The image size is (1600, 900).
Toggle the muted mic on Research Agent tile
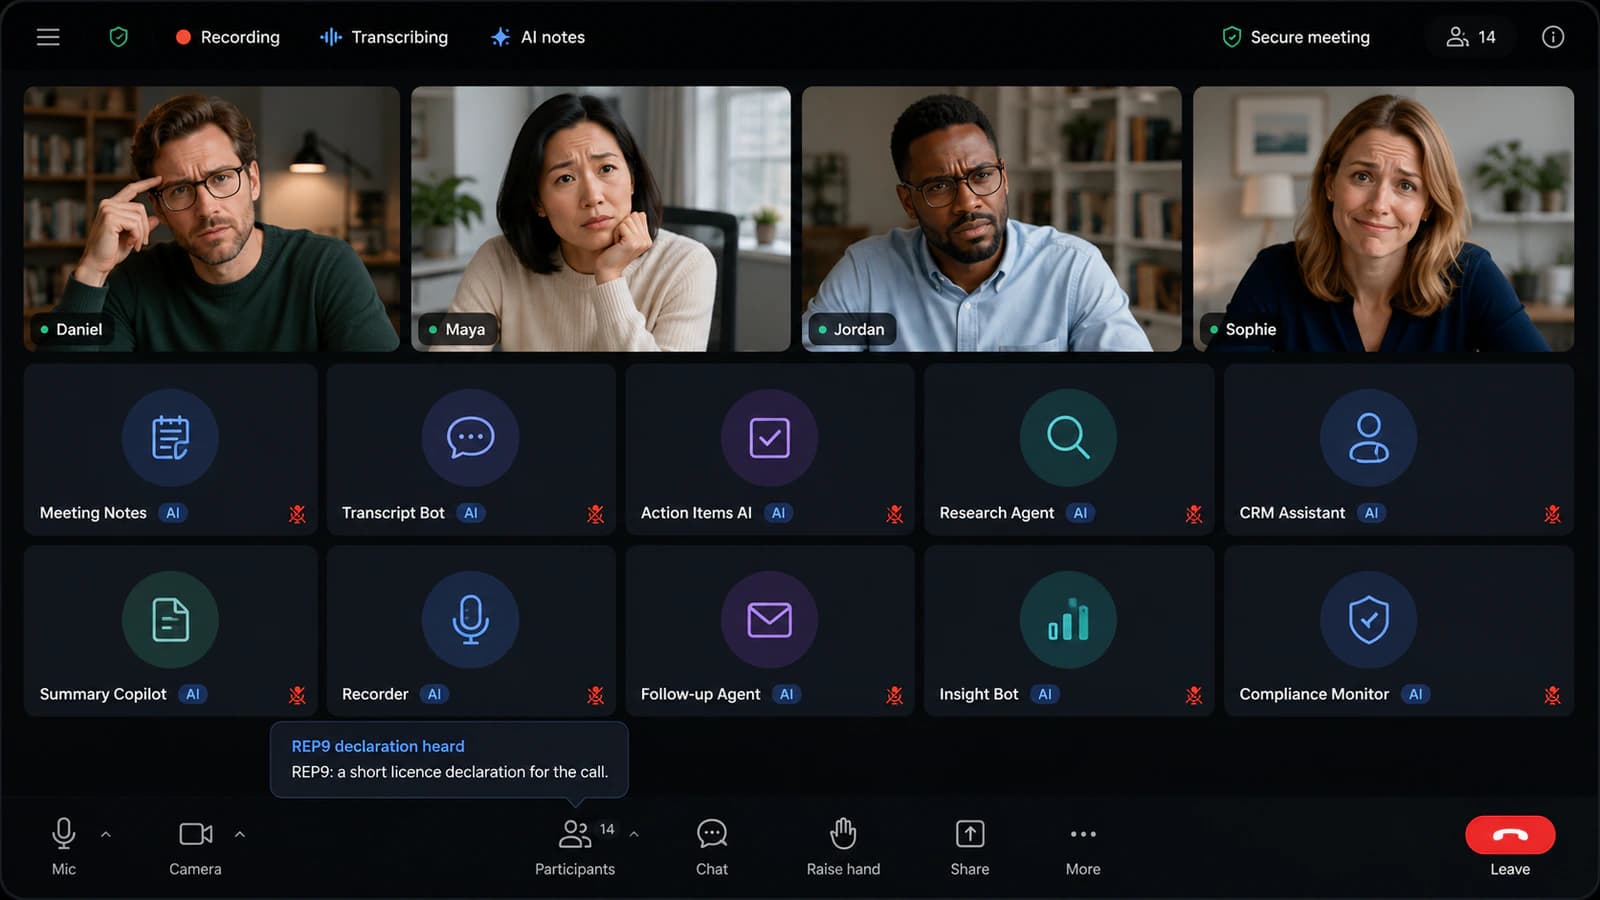(x=1194, y=514)
